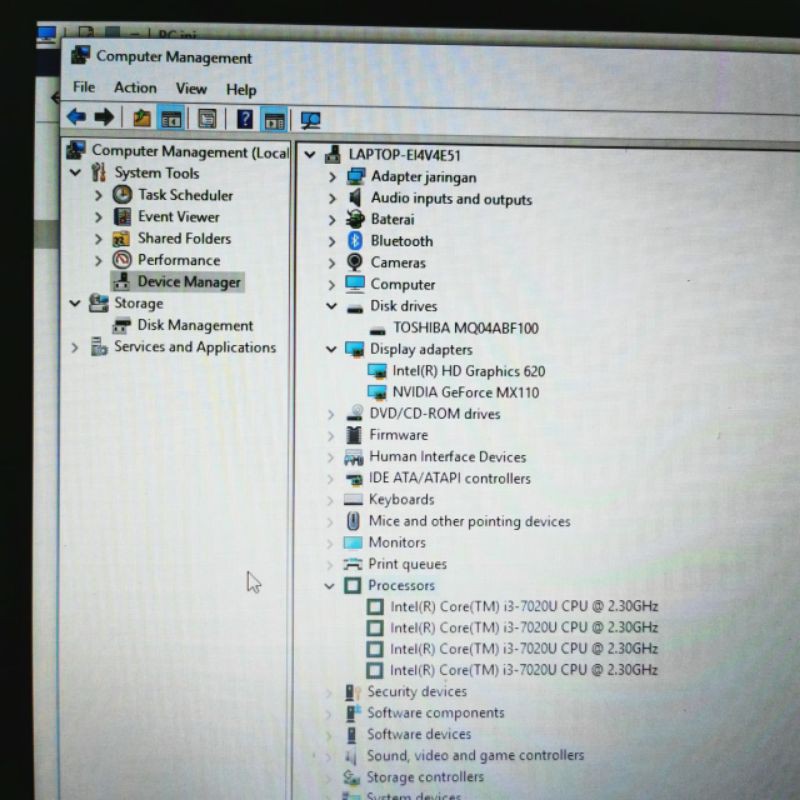The image size is (800, 800).
Task: Open the File menu
Action: point(84,88)
